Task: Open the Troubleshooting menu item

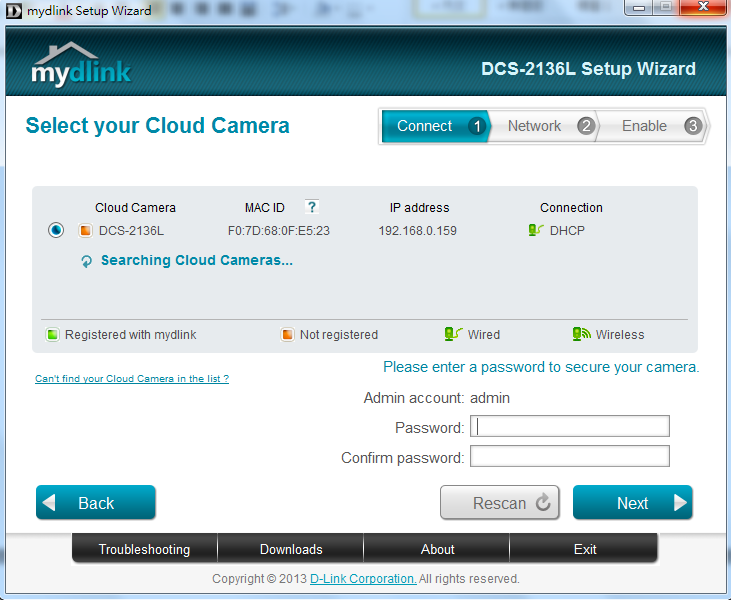Action: point(144,549)
